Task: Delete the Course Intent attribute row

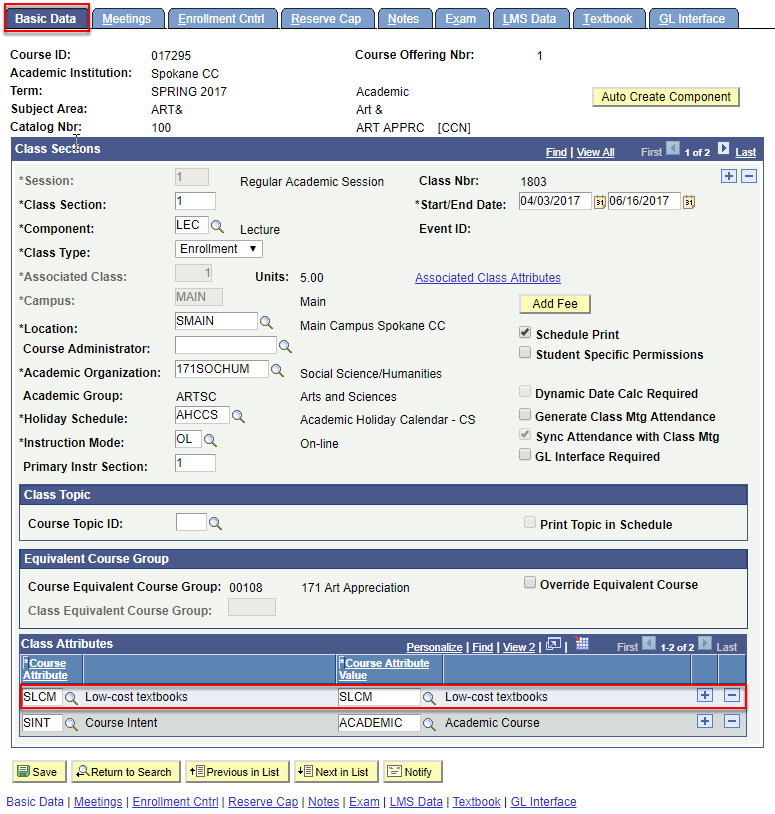Action: 732,721
